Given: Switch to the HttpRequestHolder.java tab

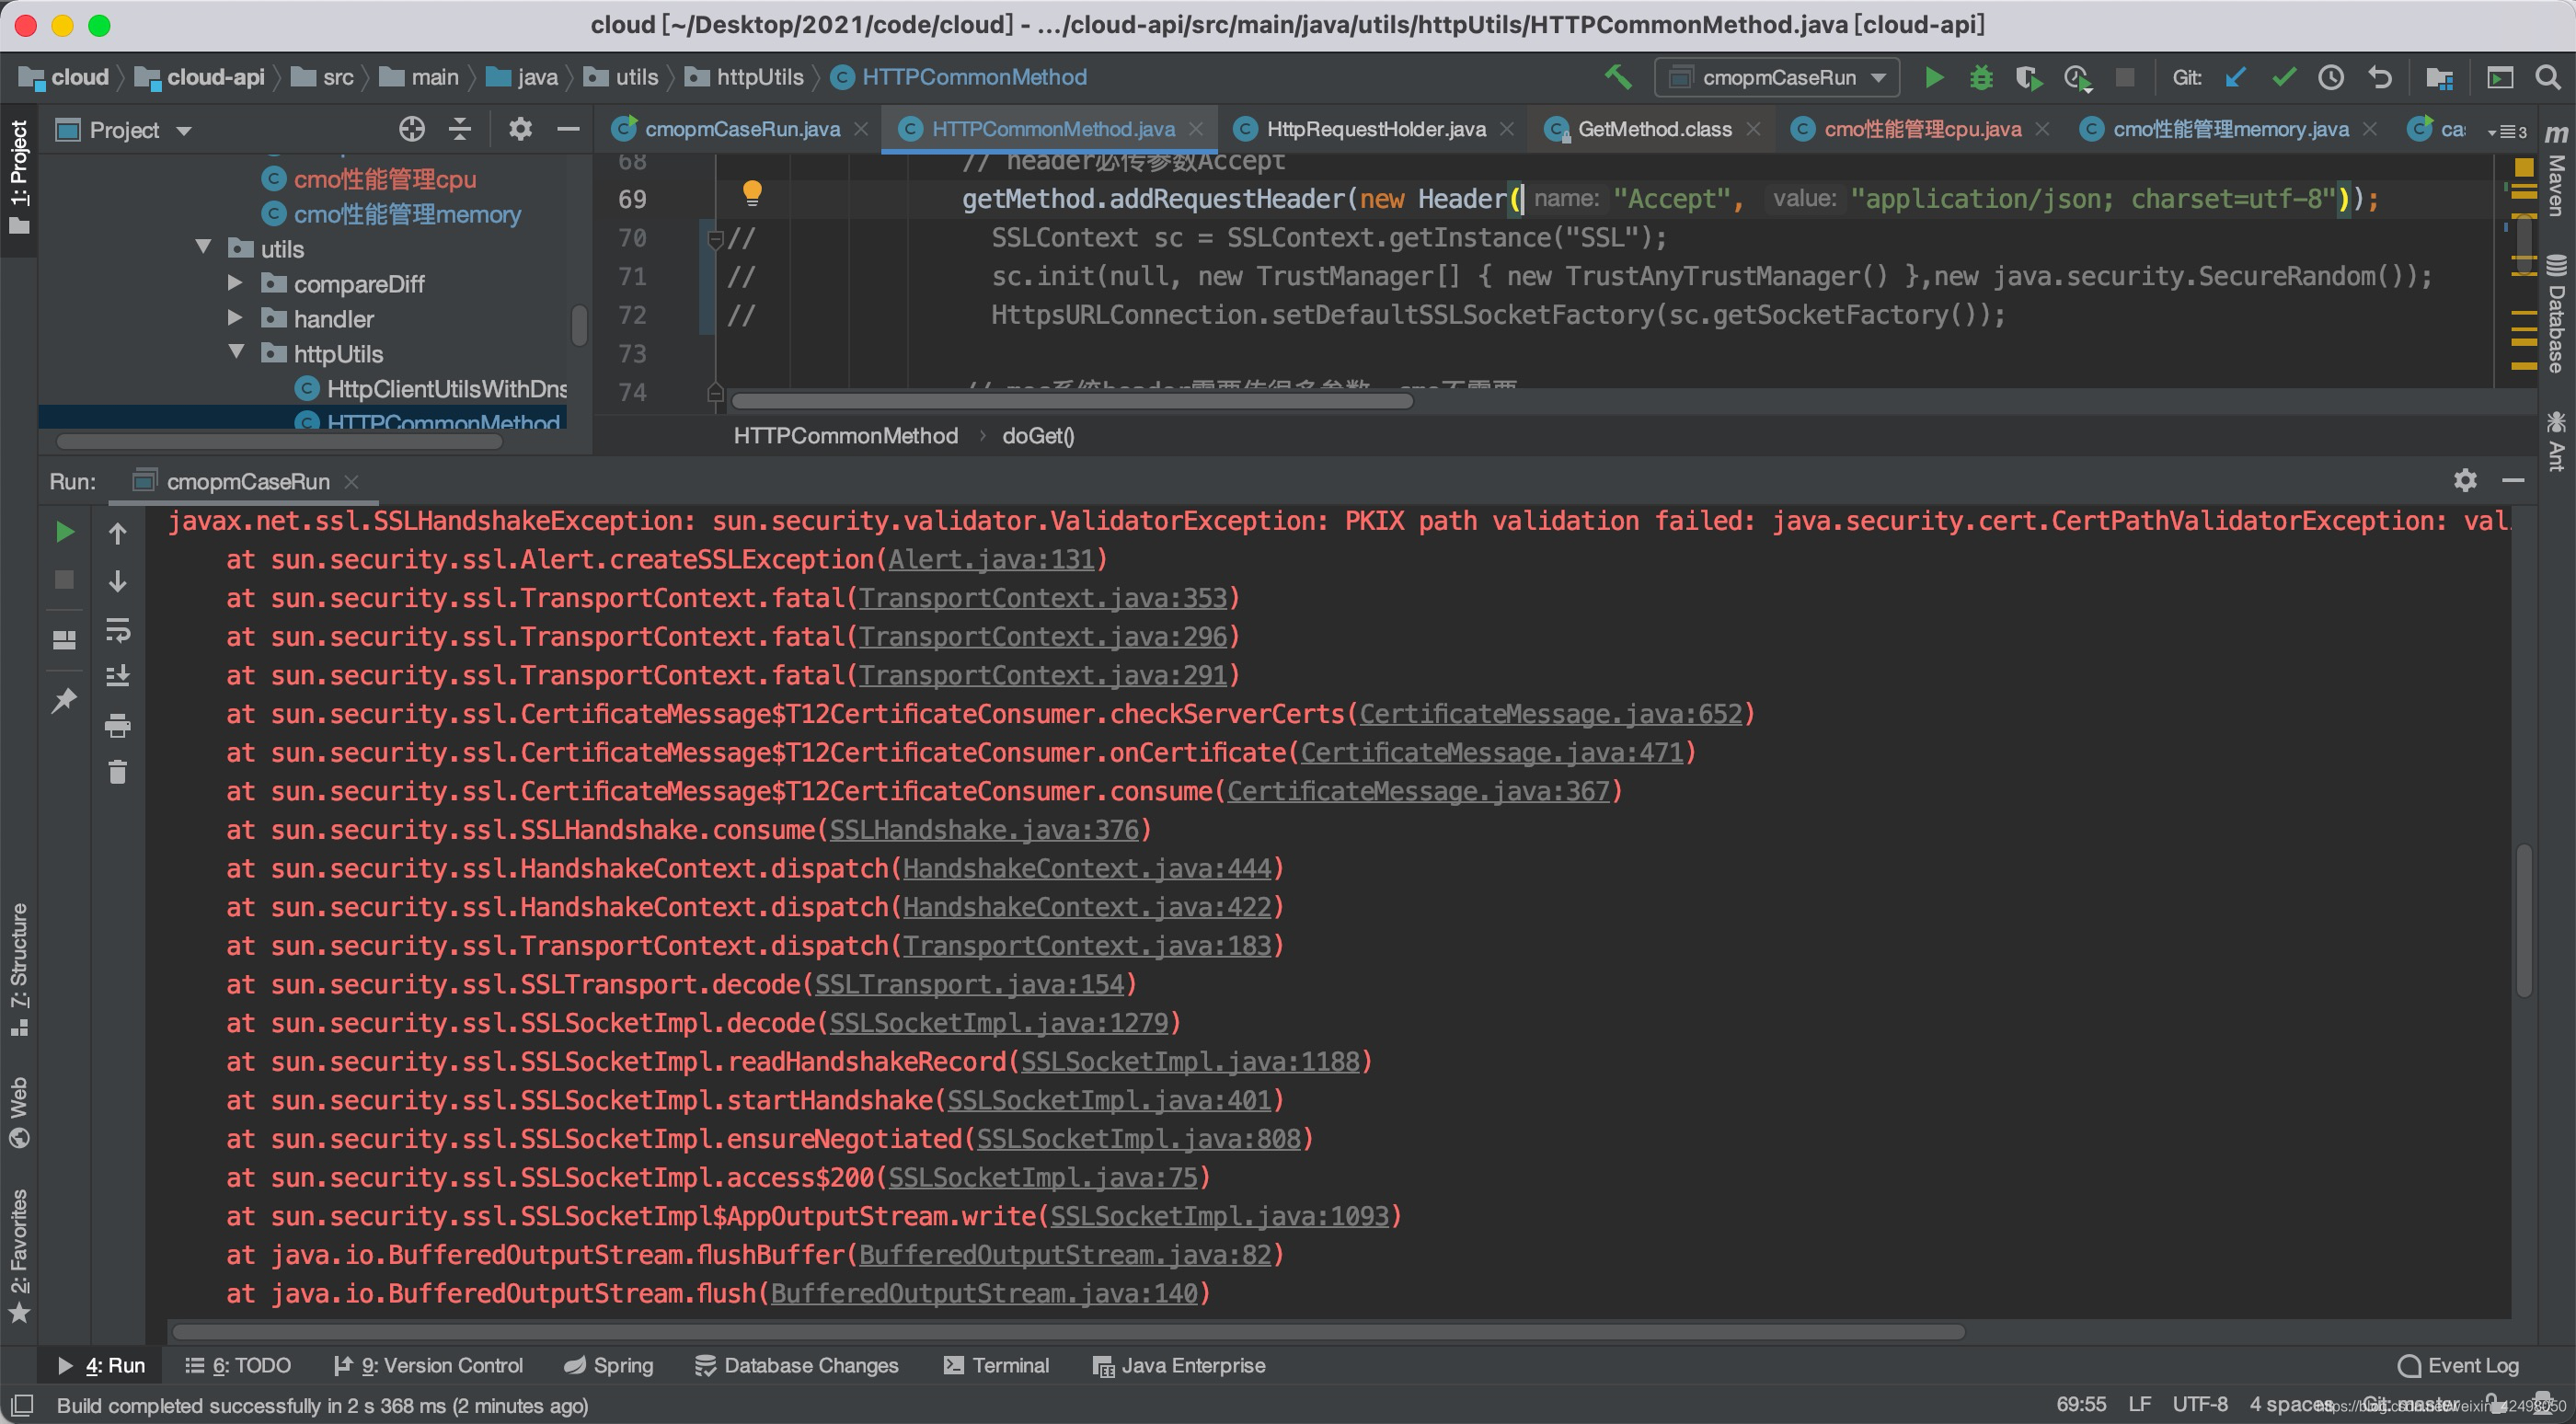Looking at the screenshot, I should pyautogui.click(x=1375, y=129).
